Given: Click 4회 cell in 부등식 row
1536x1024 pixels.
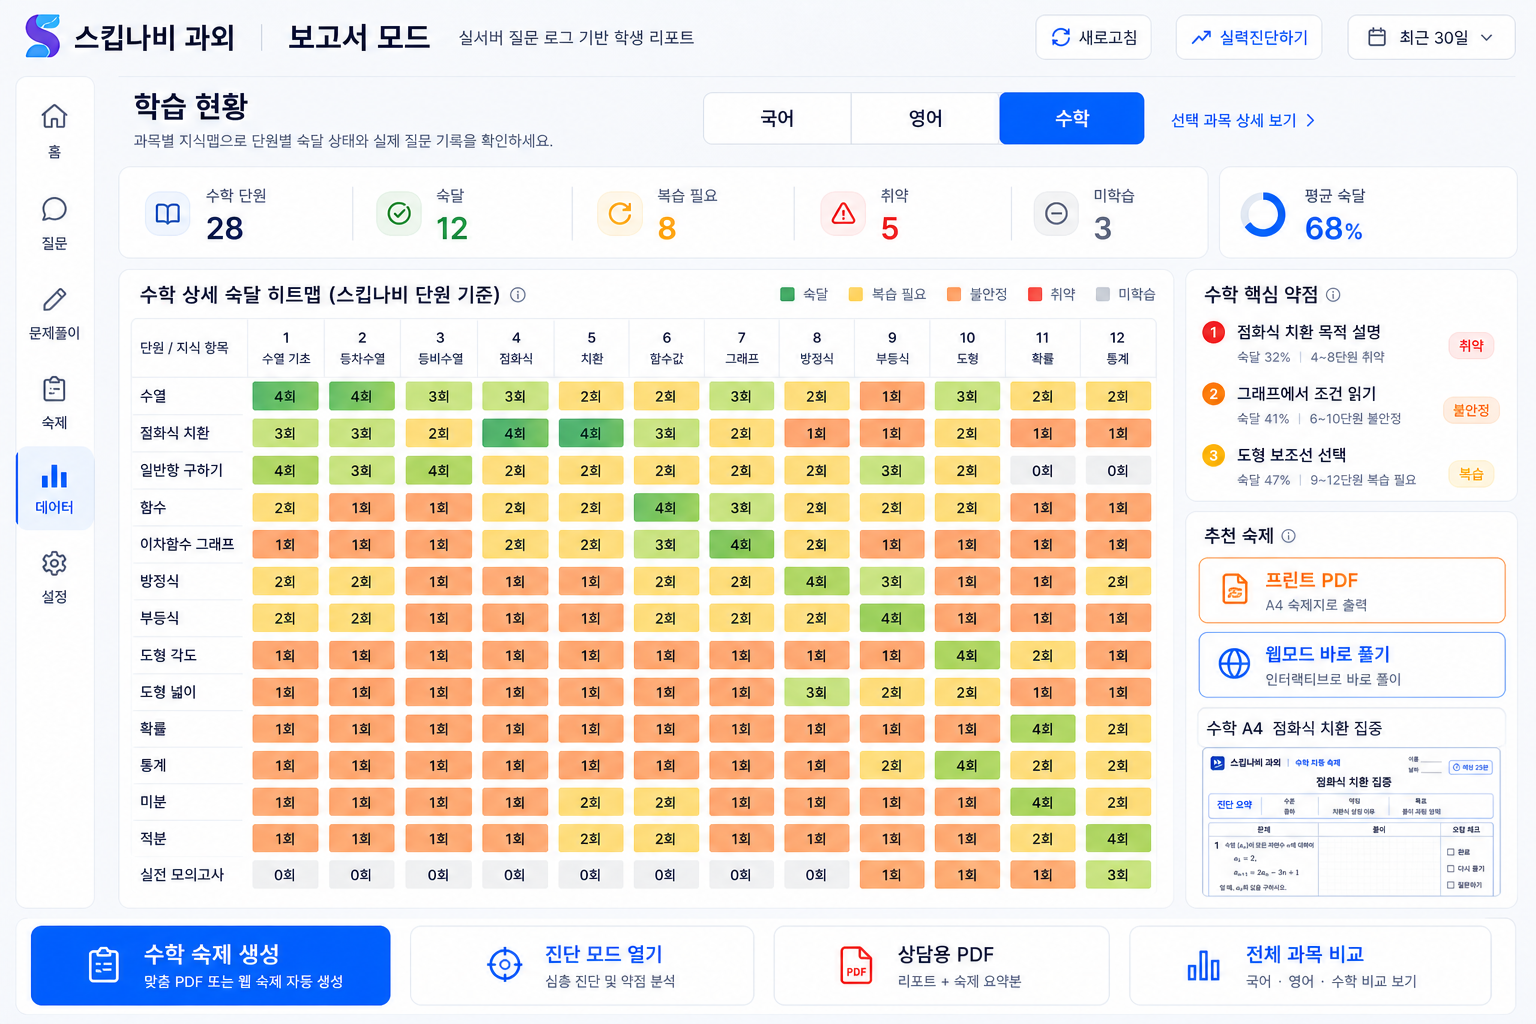Looking at the screenshot, I should [x=891, y=618].
